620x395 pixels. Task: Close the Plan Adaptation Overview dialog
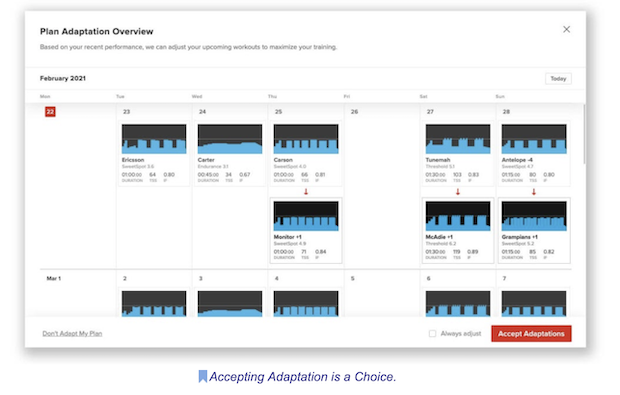coord(566,29)
